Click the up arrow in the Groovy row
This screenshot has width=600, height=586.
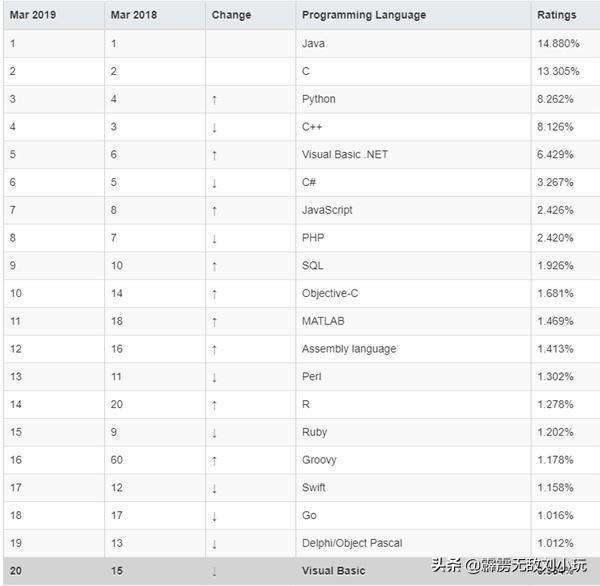point(214,461)
